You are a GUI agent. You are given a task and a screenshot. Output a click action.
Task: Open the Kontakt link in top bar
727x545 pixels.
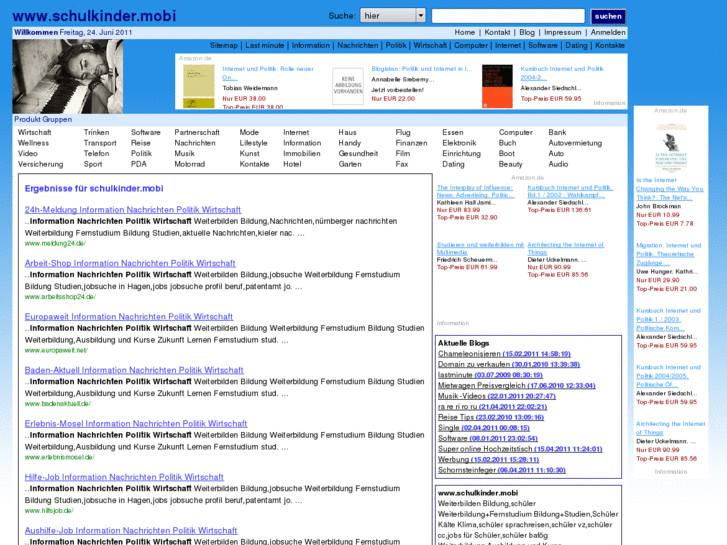(497, 32)
